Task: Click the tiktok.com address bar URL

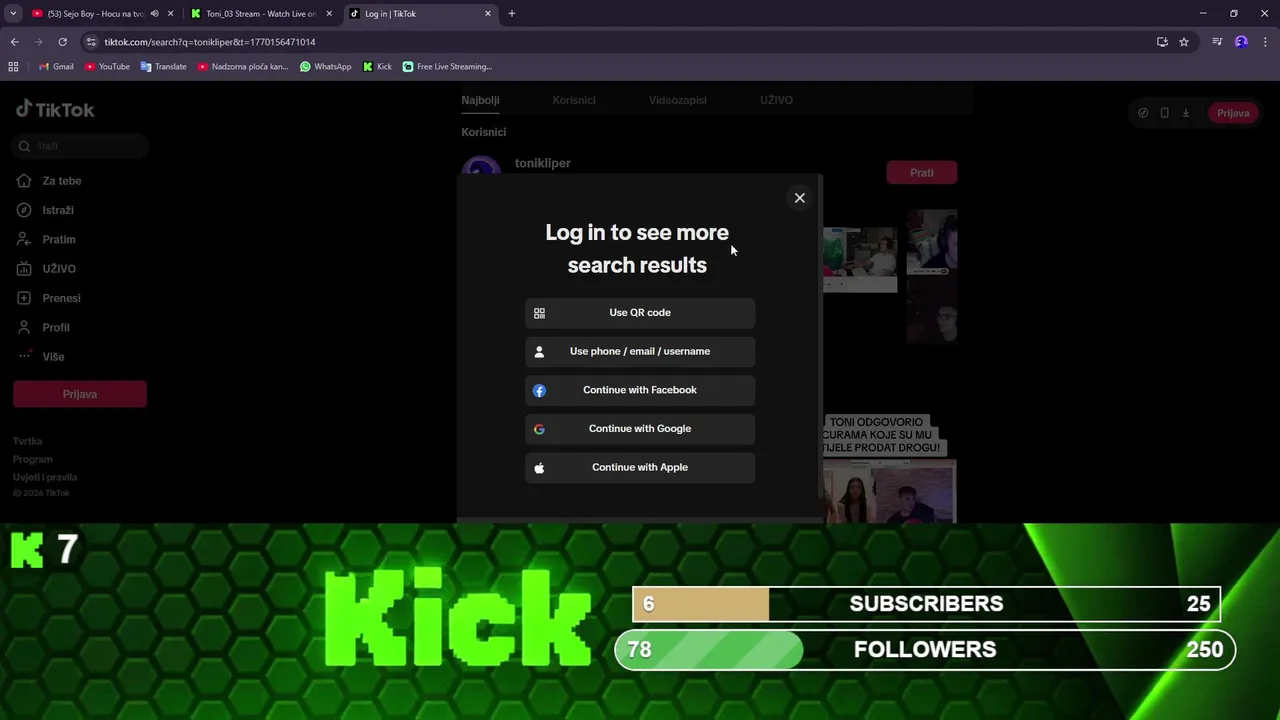Action: [210, 42]
